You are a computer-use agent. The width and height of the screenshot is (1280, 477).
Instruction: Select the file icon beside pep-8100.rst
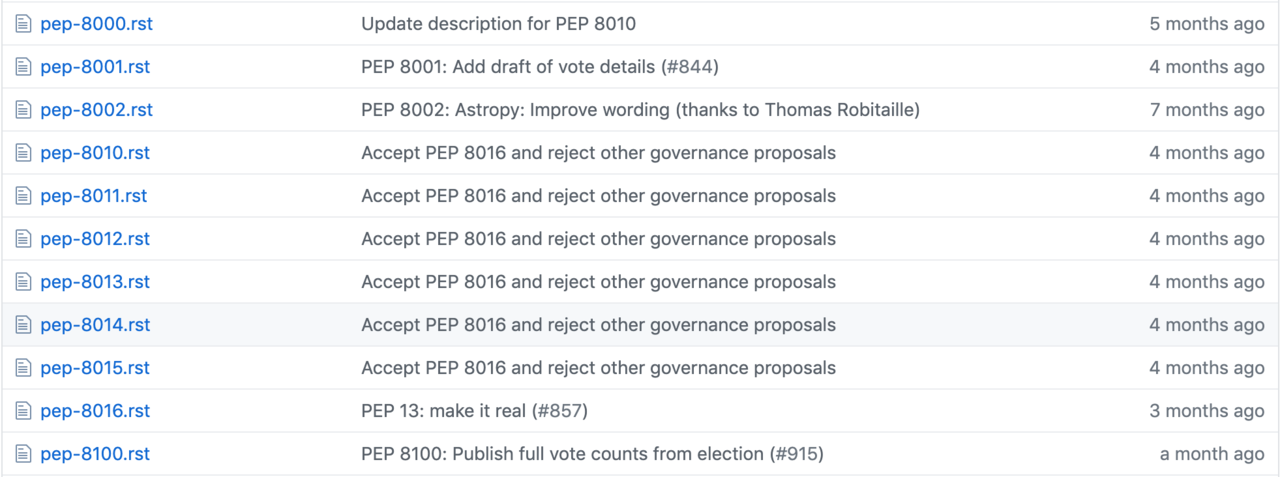tap(24, 454)
